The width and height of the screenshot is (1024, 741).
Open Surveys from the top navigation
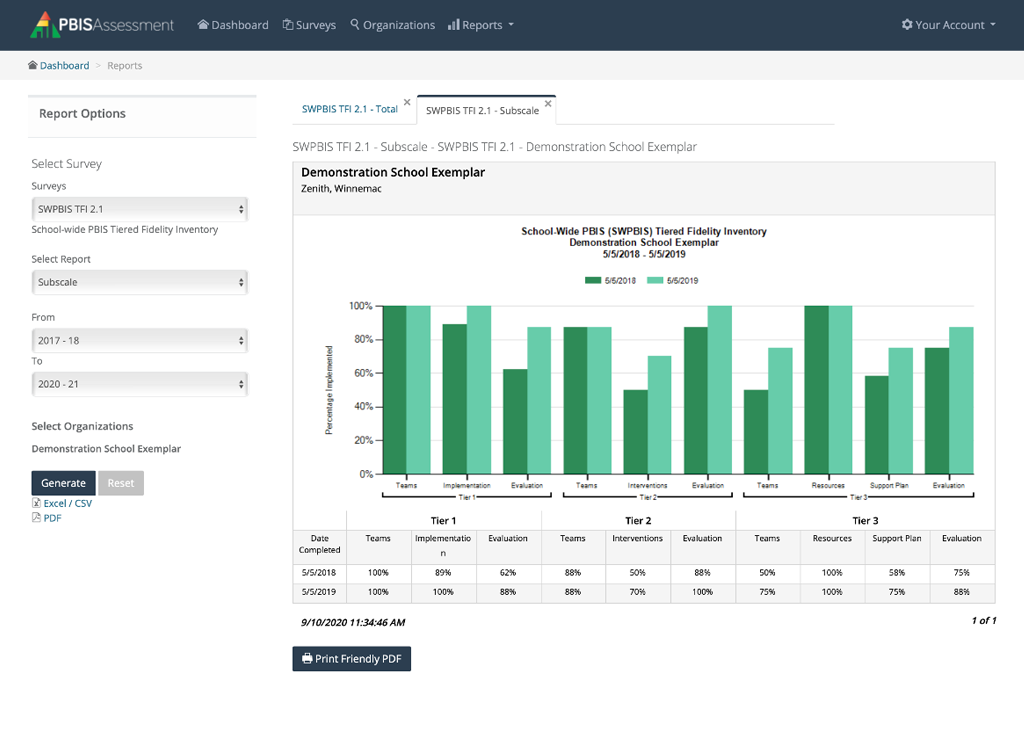click(x=309, y=25)
